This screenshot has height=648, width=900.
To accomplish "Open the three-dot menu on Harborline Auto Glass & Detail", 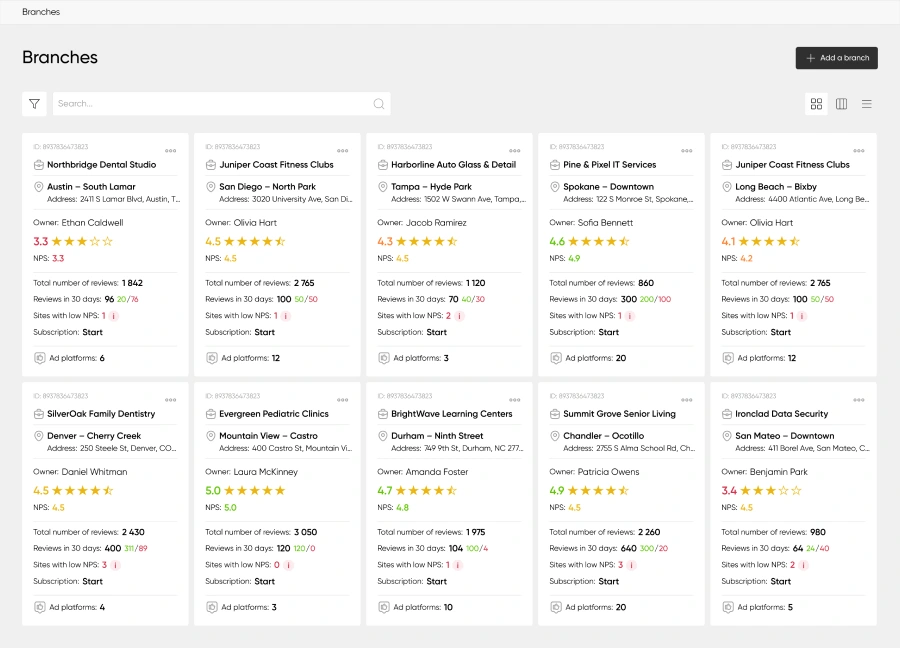I will [x=515, y=150].
